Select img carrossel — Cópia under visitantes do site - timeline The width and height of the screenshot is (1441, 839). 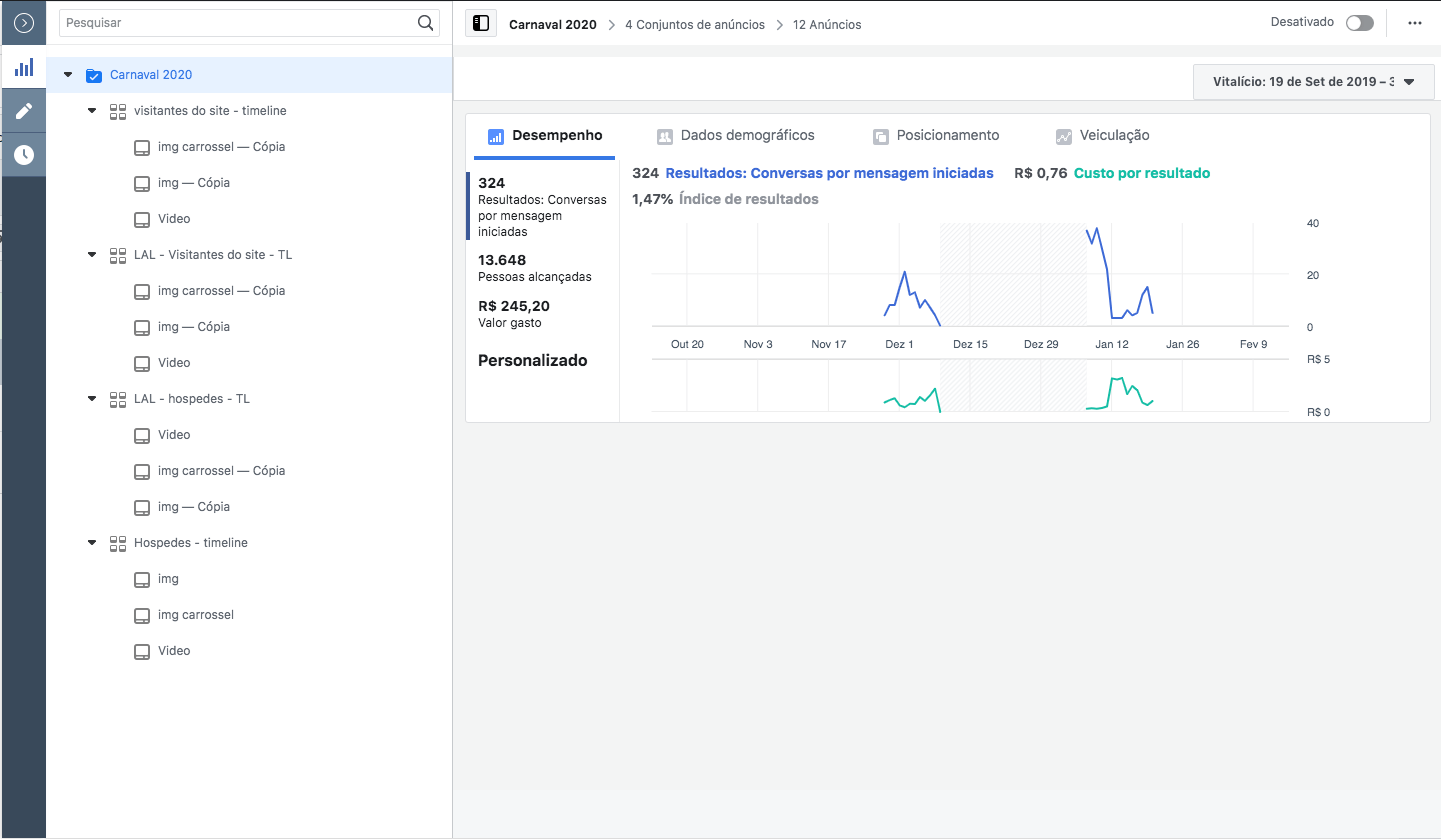221,147
